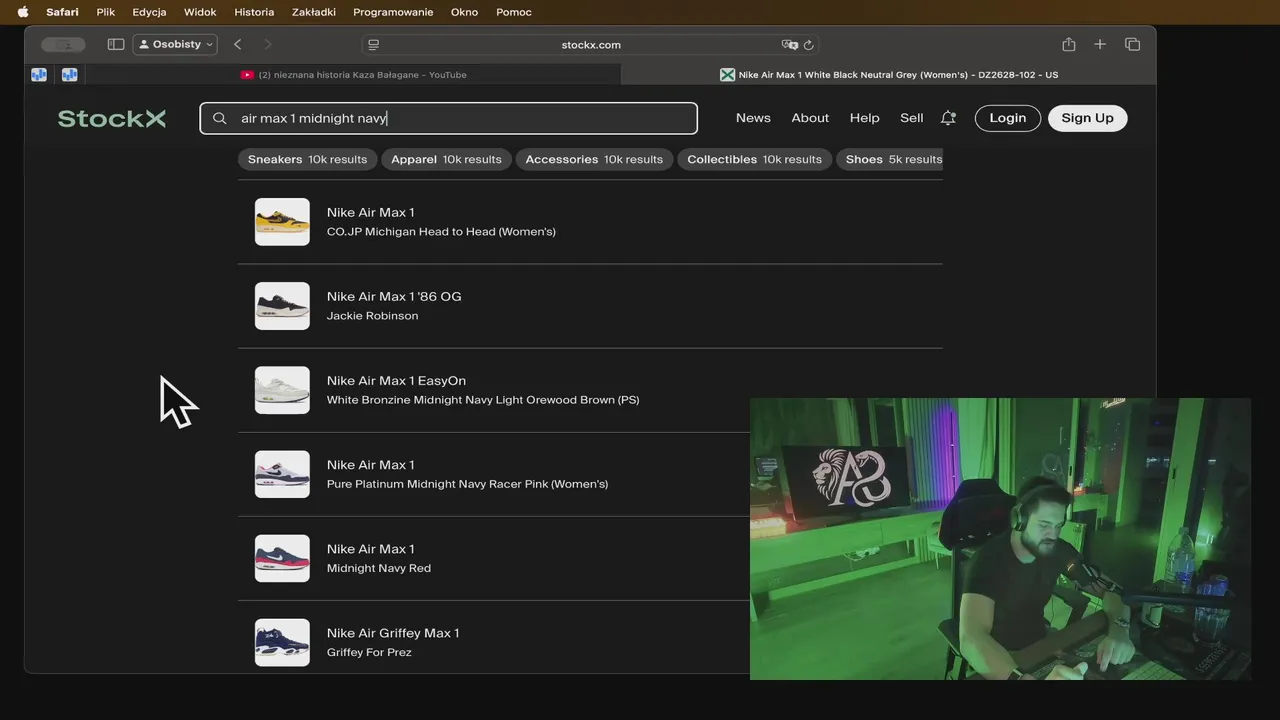Open the About link

point(810,118)
